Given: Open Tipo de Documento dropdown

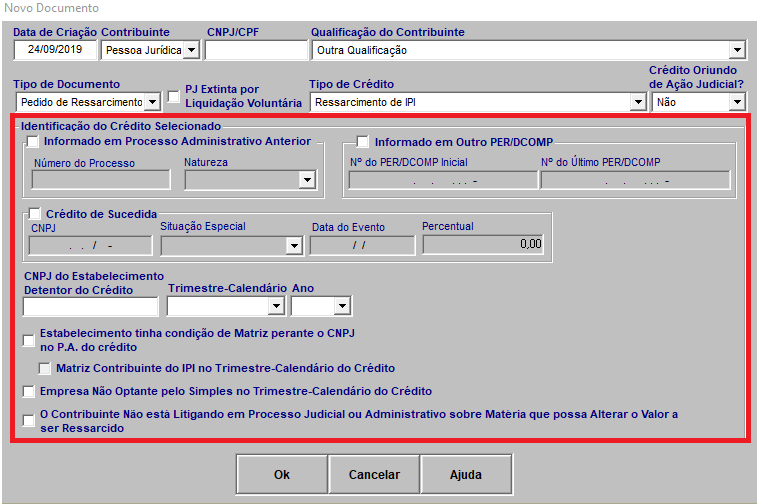Looking at the screenshot, I should click(x=151, y=102).
